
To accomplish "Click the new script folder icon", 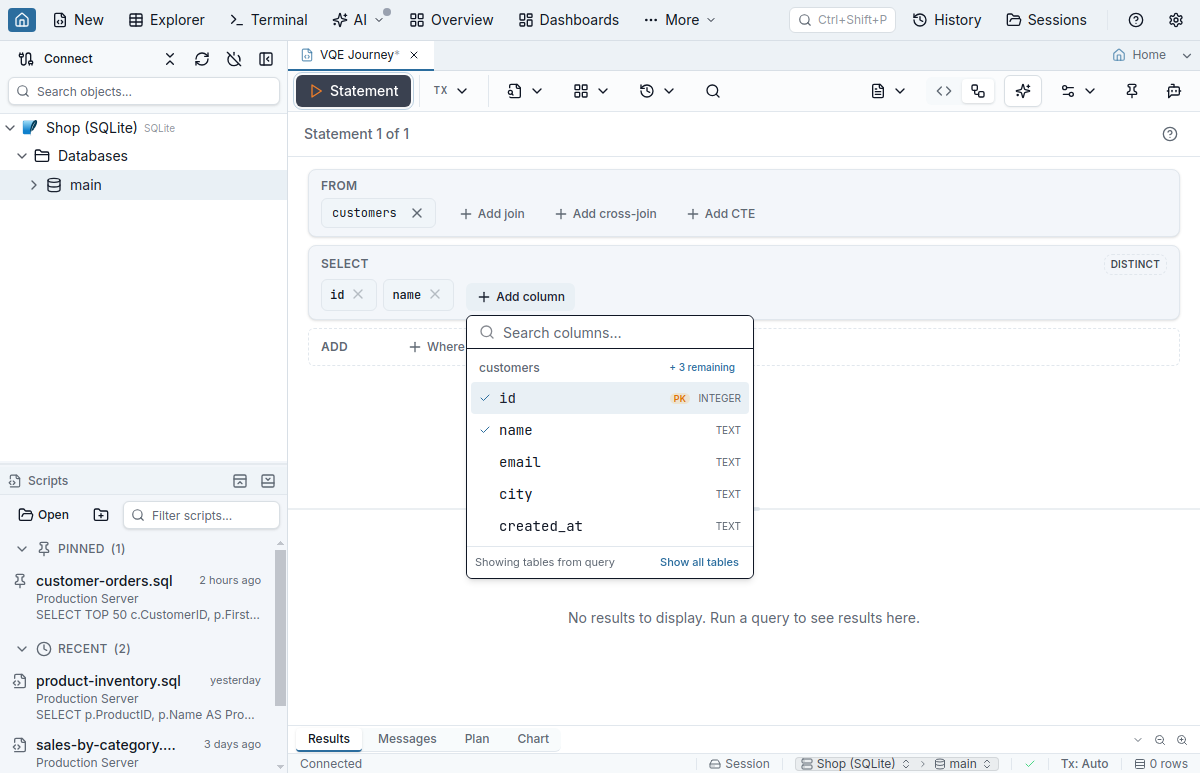I will (101, 515).
